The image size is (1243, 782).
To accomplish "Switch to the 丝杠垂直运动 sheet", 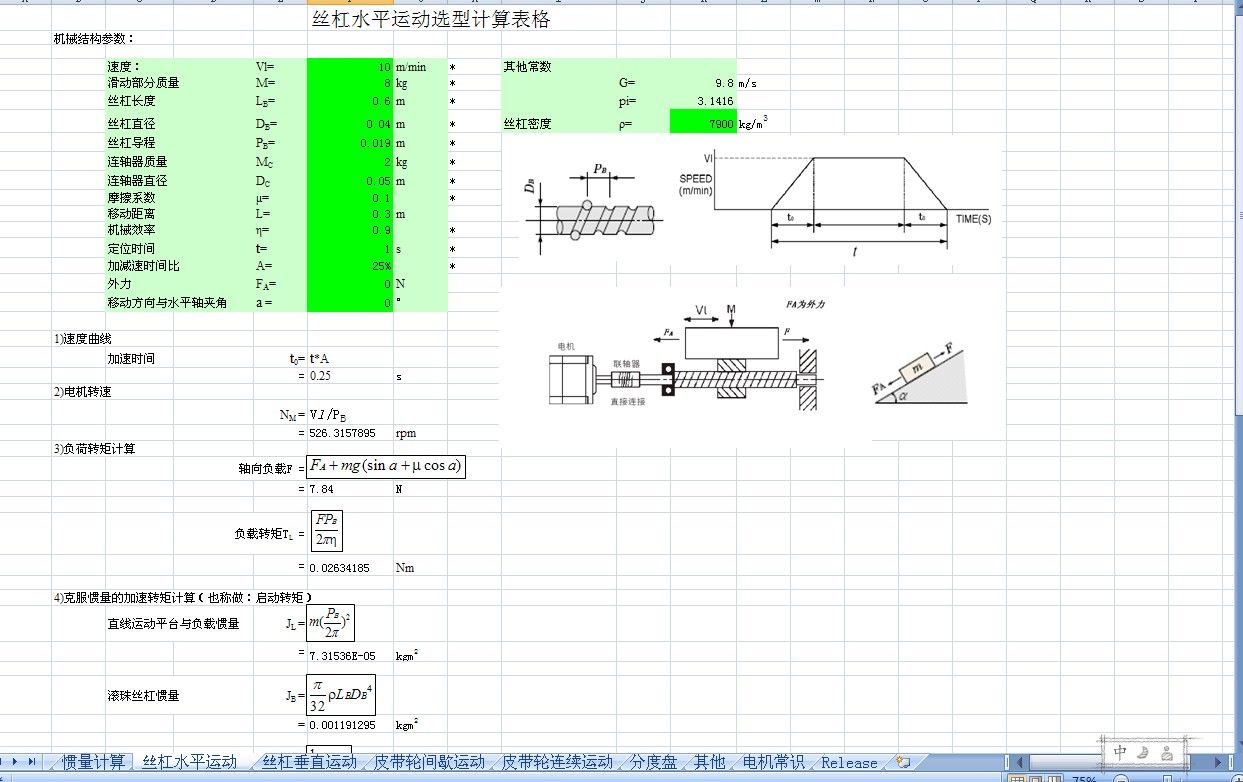I will 308,762.
